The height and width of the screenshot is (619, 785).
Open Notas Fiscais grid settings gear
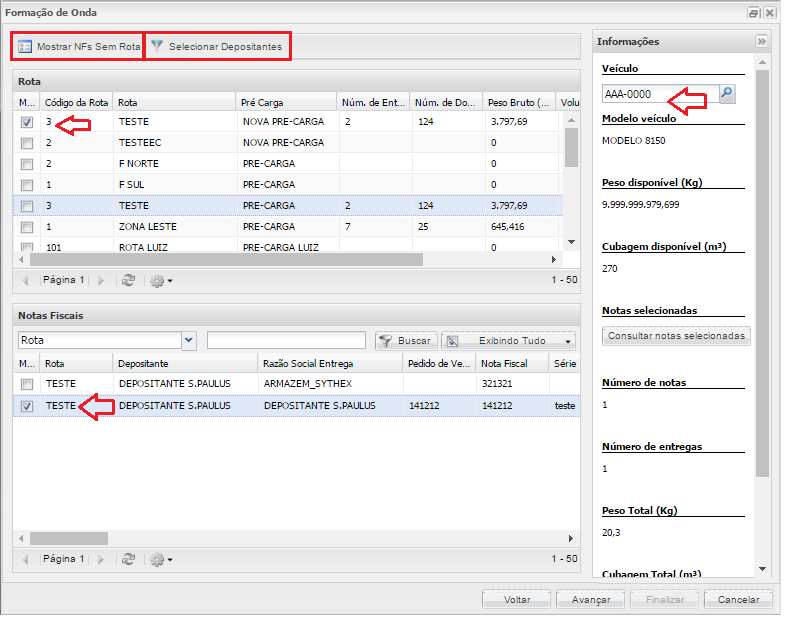point(161,560)
